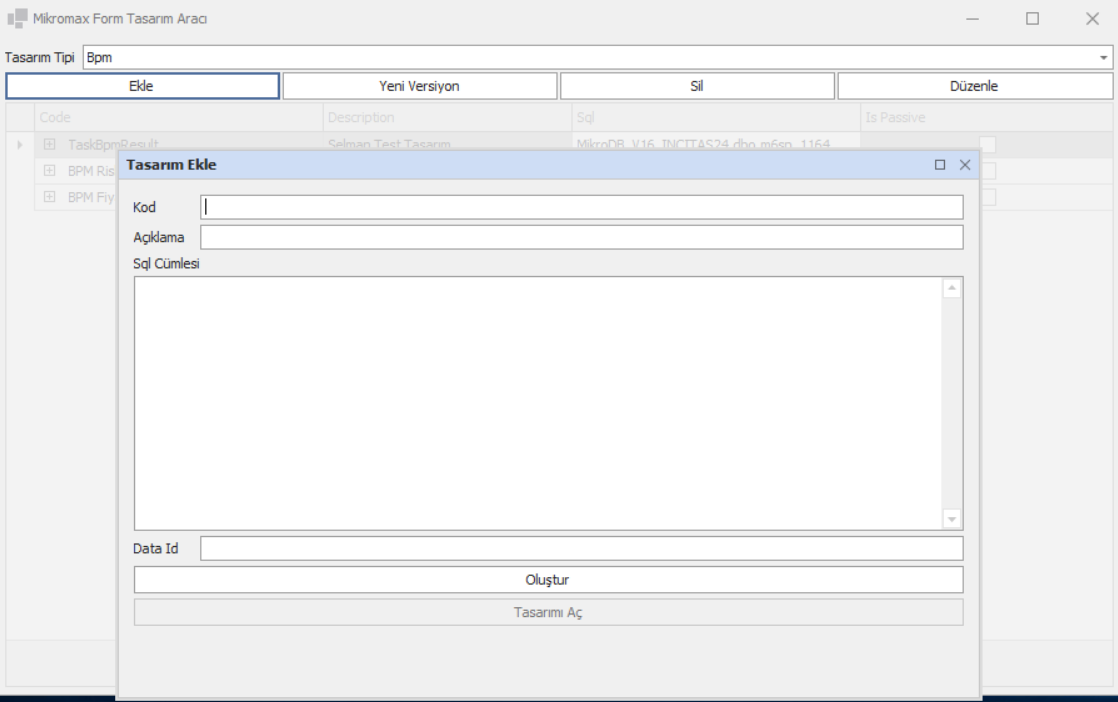The width and height of the screenshot is (1118, 702).
Task: Click the Yeni Versiyon button
Action: 419,86
